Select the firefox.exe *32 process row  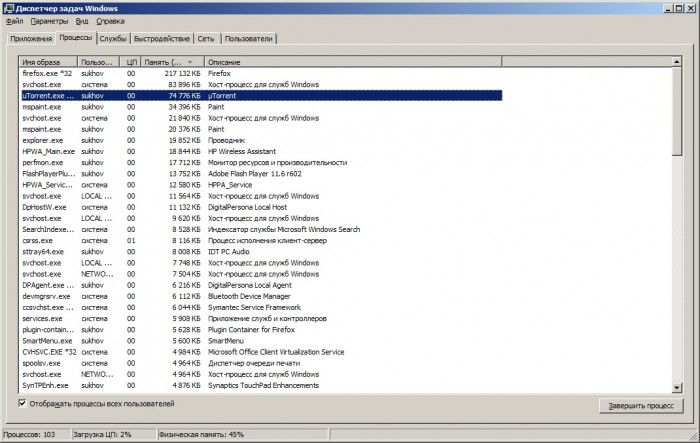click(261, 73)
